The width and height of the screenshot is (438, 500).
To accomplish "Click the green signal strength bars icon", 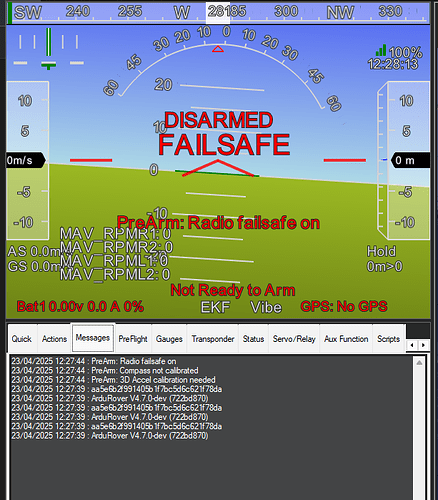I will (x=381, y=50).
